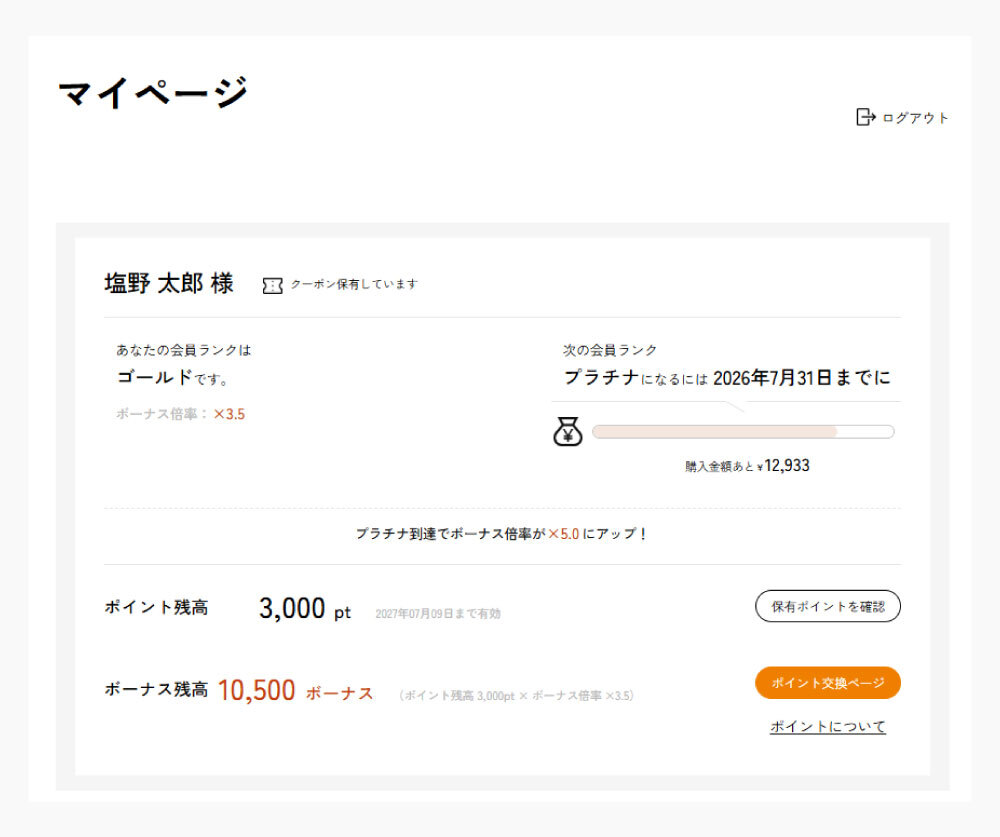Click the プラチナ next rank label

point(601,378)
